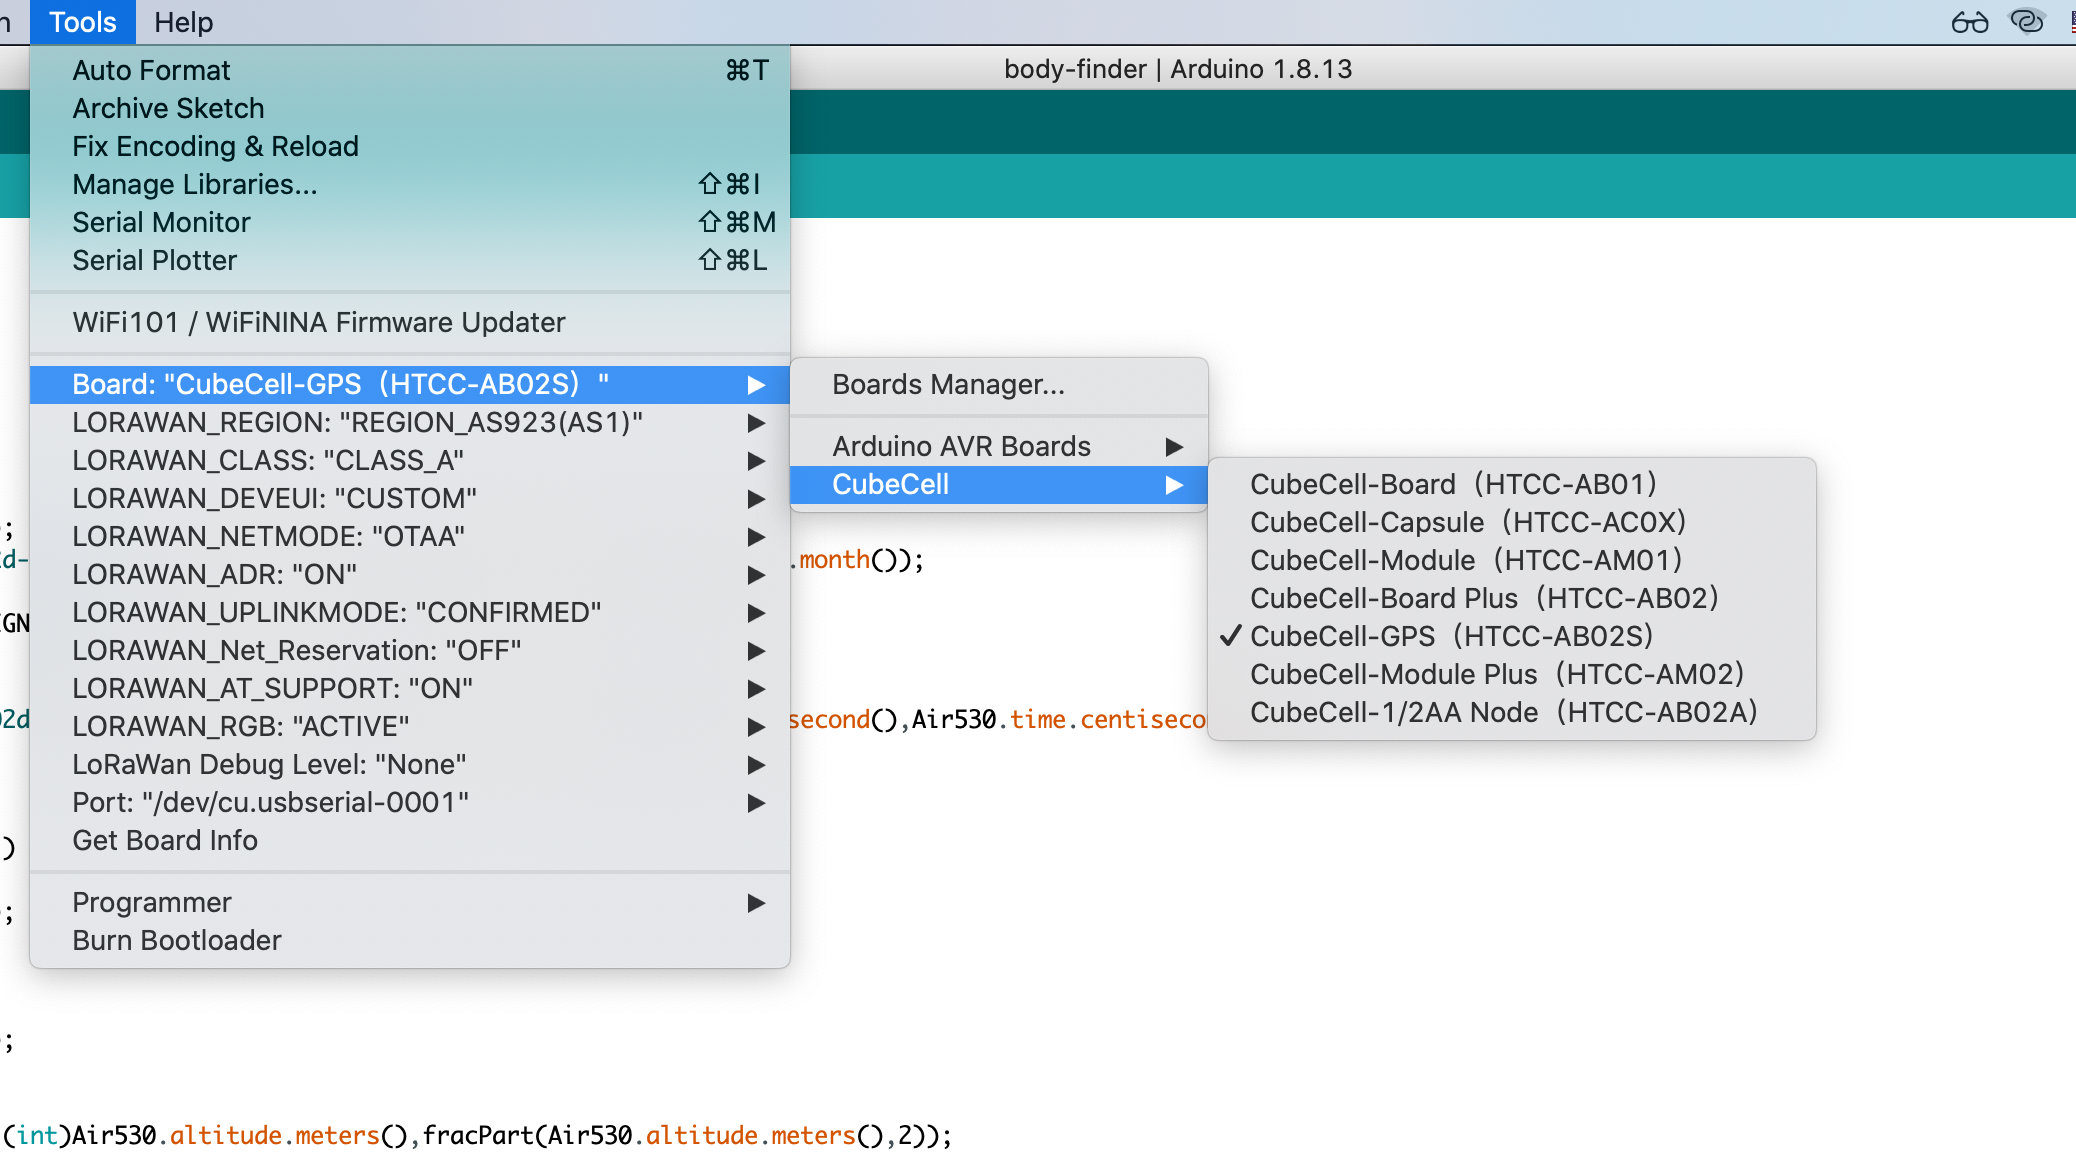Choose CubeCell-Board (HTCC-AB01) board
Image resolution: width=2076 pixels, height=1170 pixels.
1452,484
